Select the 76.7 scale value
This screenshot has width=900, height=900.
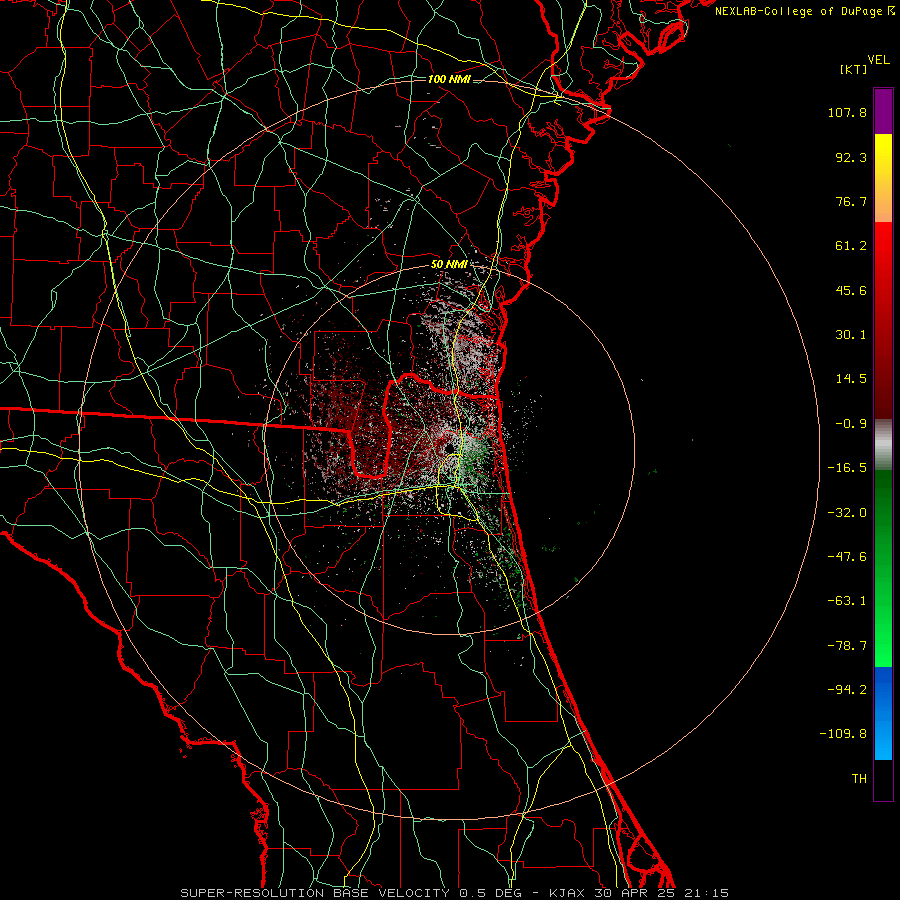tap(851, 201)
